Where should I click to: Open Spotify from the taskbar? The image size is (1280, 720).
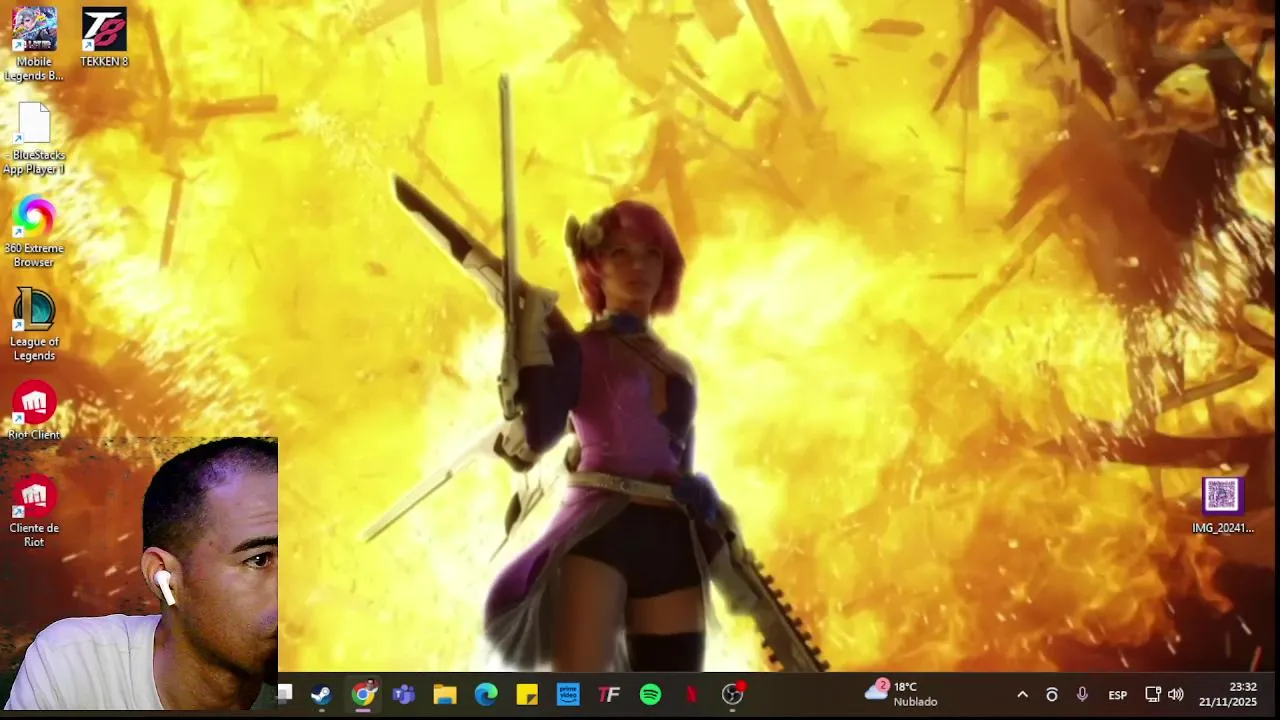[x=650, y=694]
